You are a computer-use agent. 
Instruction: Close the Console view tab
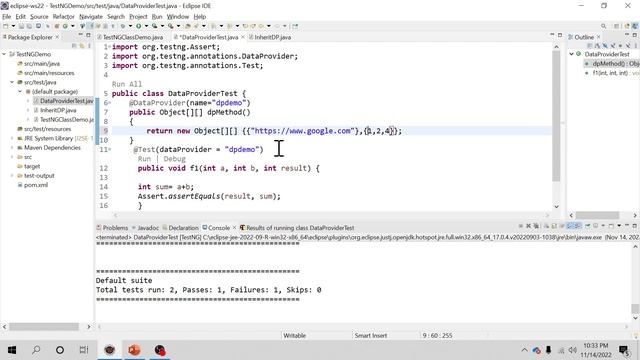[x=235, y=228]
